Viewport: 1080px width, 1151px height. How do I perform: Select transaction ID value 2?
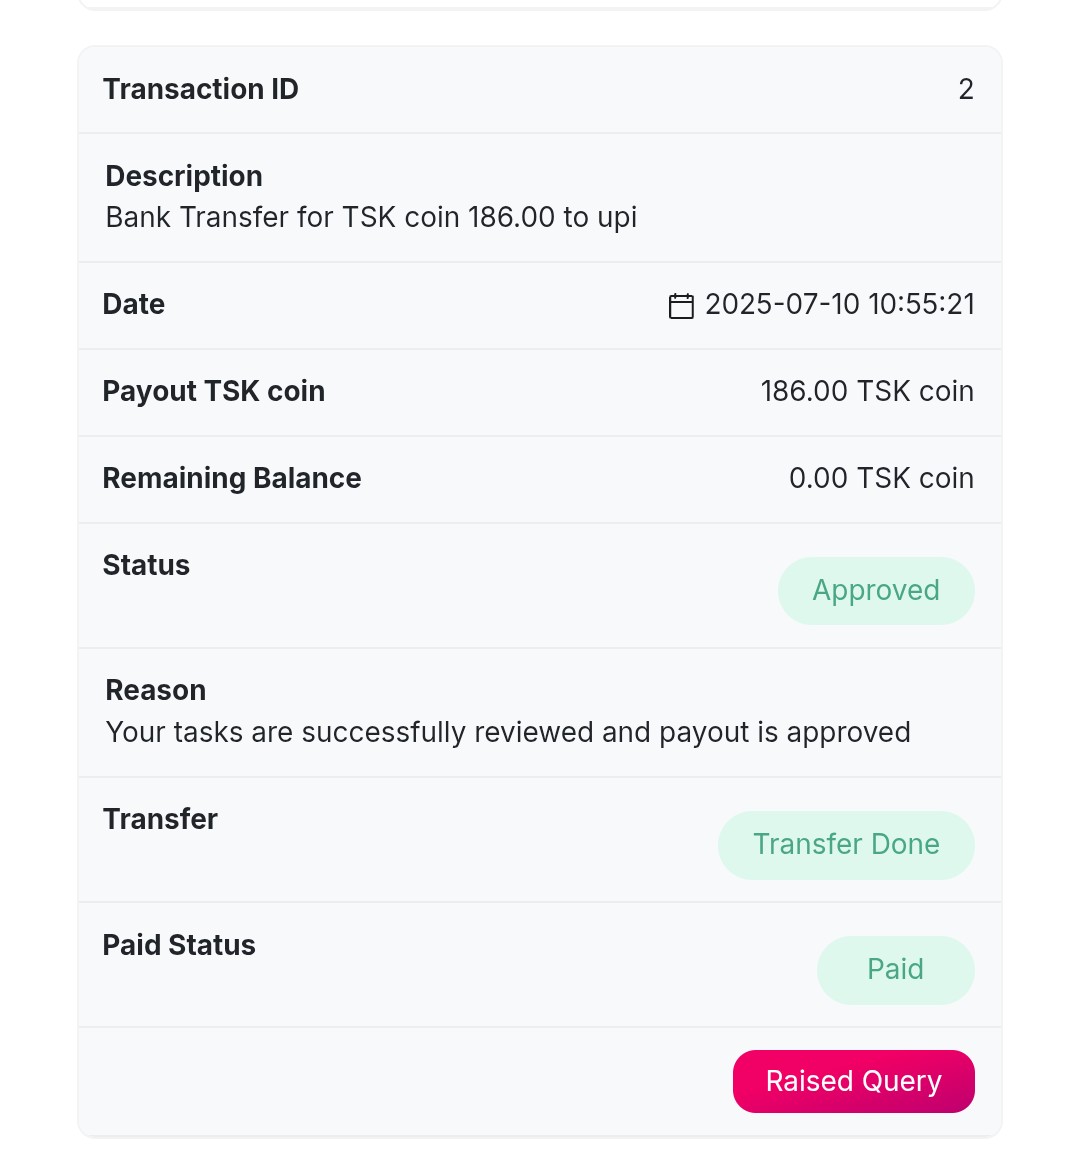[966, 89]
